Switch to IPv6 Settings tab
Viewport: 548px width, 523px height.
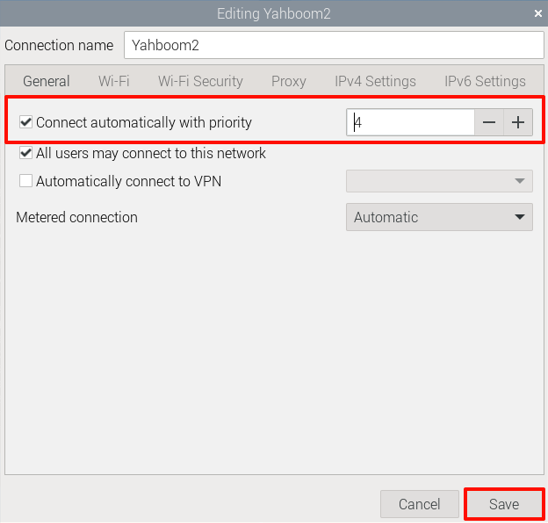[x=485, y=81]
